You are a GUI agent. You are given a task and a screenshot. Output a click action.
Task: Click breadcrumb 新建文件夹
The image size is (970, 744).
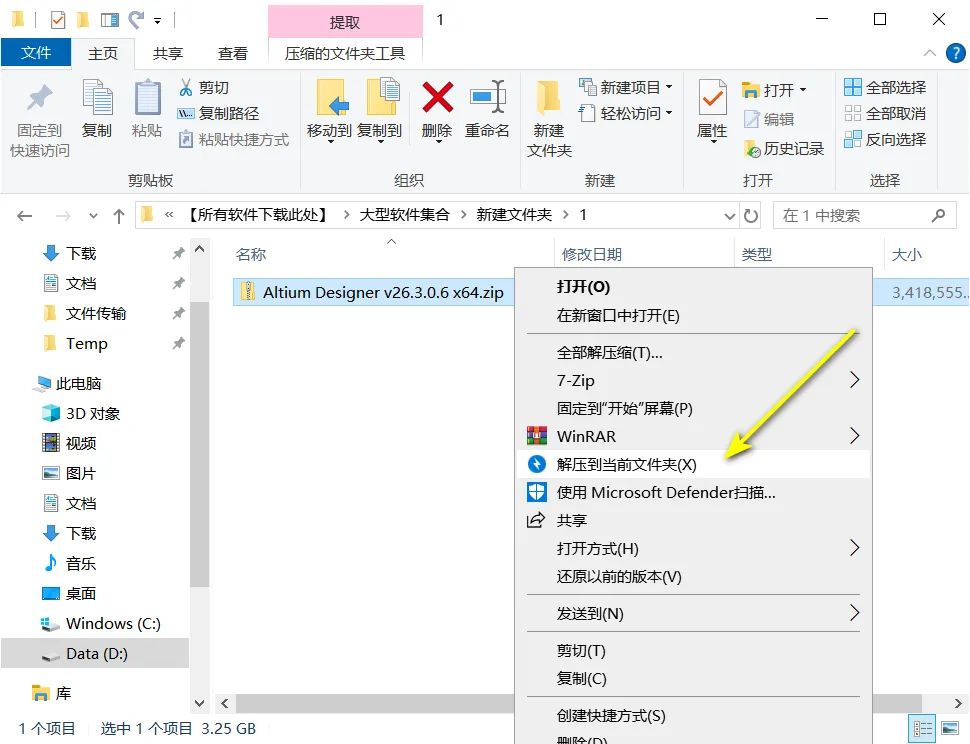click(x=514, y=215)
